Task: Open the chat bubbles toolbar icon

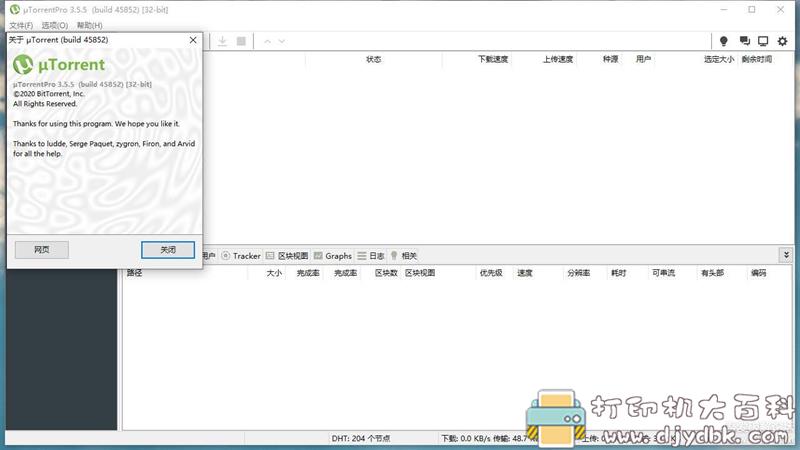Action: pyautogui.click(x=744, y=41)
